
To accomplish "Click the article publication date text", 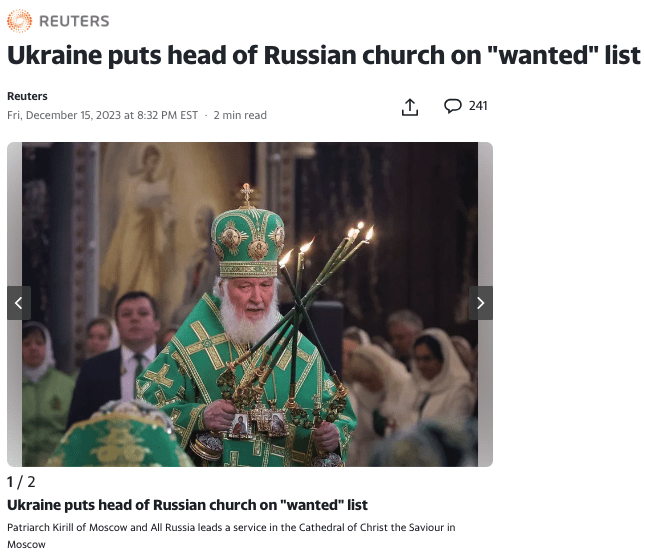I will 102,115.
